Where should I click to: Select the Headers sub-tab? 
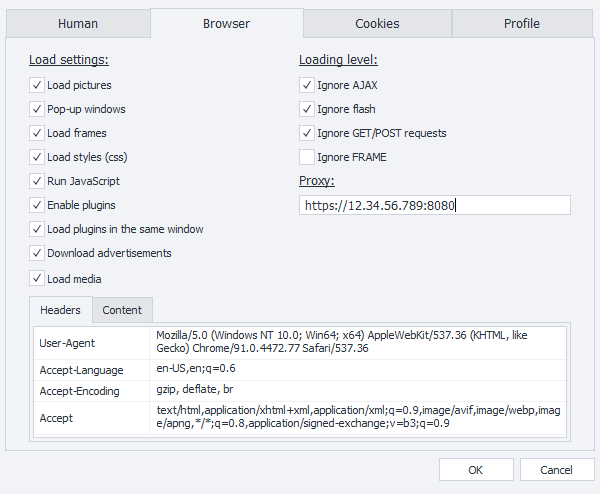point(61,310)
